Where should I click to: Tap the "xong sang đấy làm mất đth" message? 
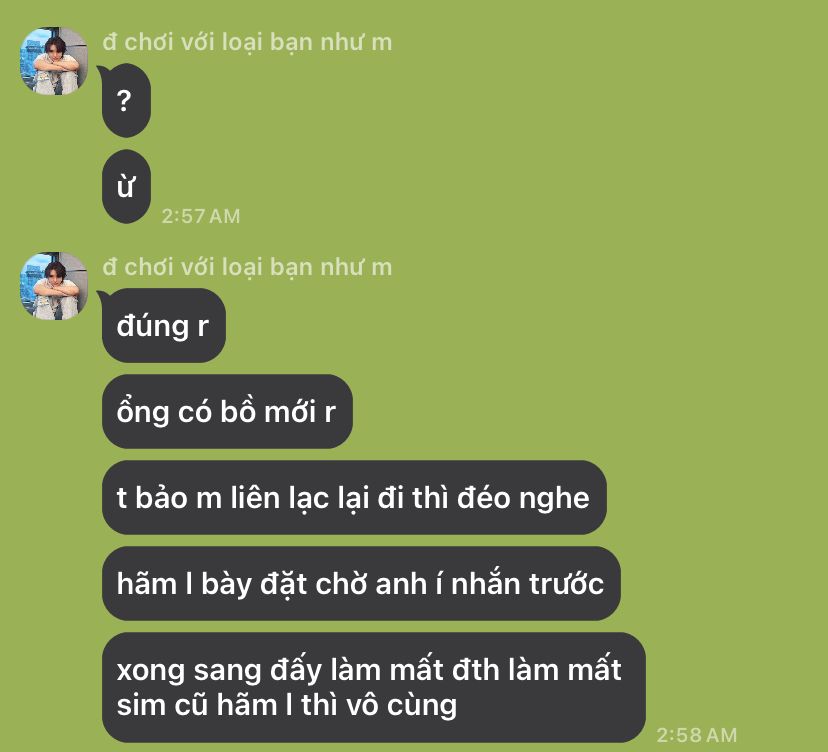point(374,687)
